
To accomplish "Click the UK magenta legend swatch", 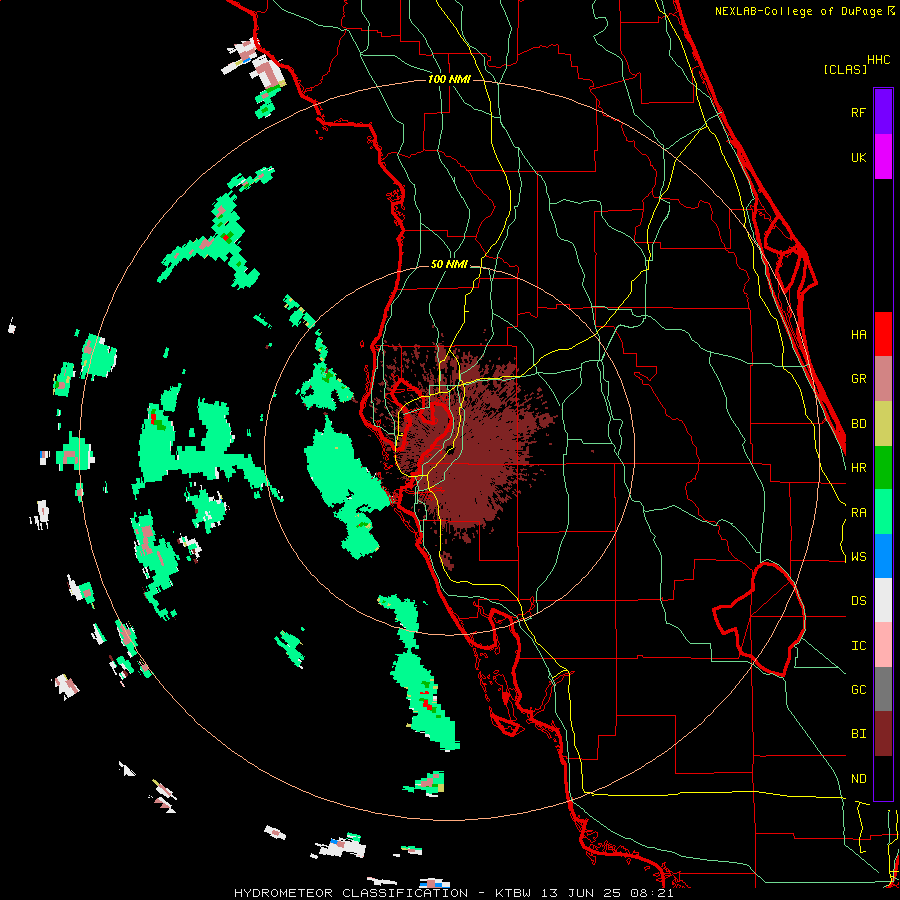I will click(883, 157).
